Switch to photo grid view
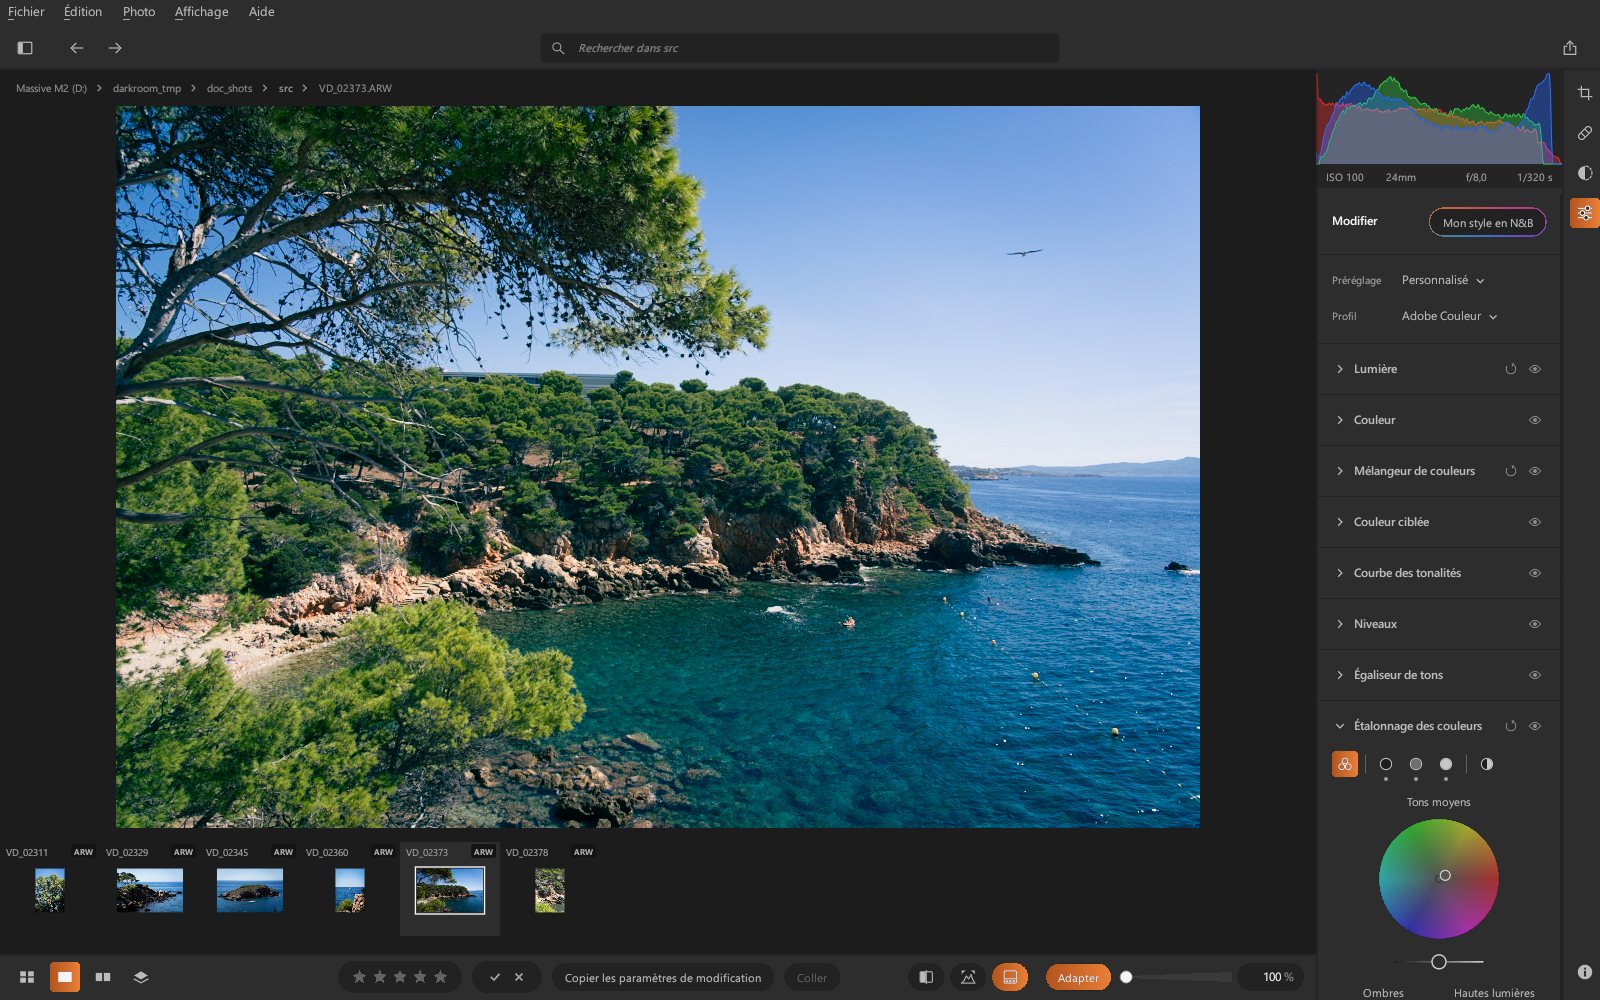The width and height of the screenshot is (1600, 1000). coord(27,977)
